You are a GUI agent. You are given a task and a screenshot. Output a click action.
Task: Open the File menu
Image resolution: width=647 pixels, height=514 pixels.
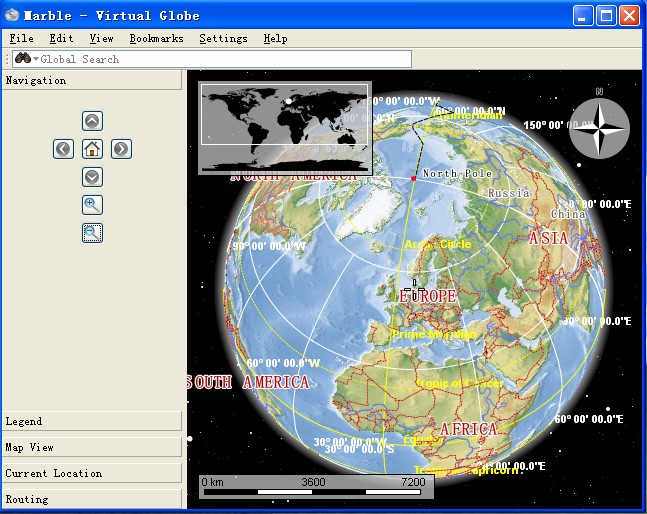click(21, 38)
